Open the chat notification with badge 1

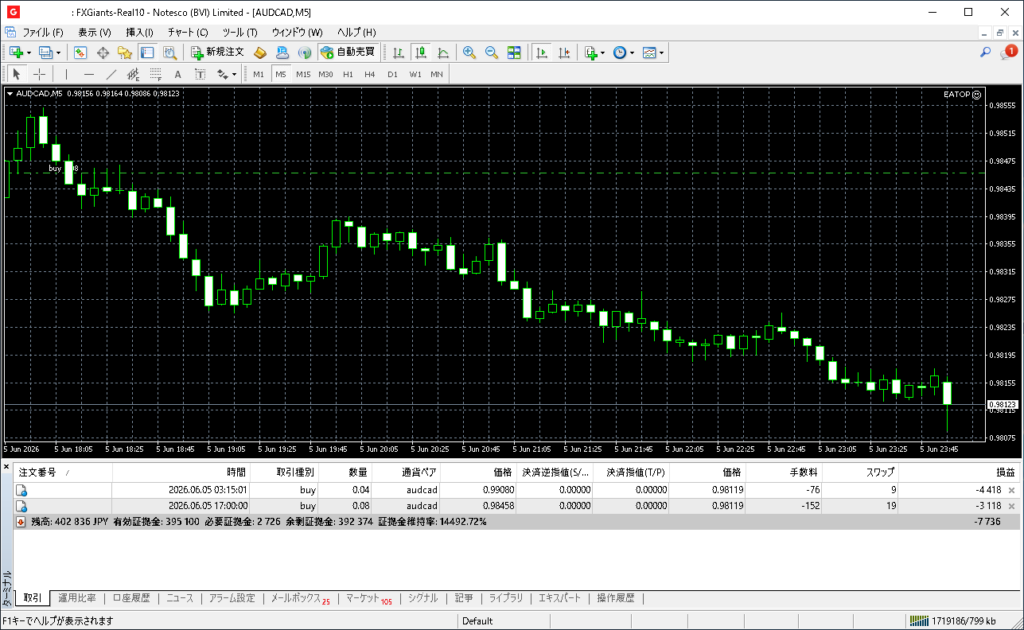[x=1008, y=52]
